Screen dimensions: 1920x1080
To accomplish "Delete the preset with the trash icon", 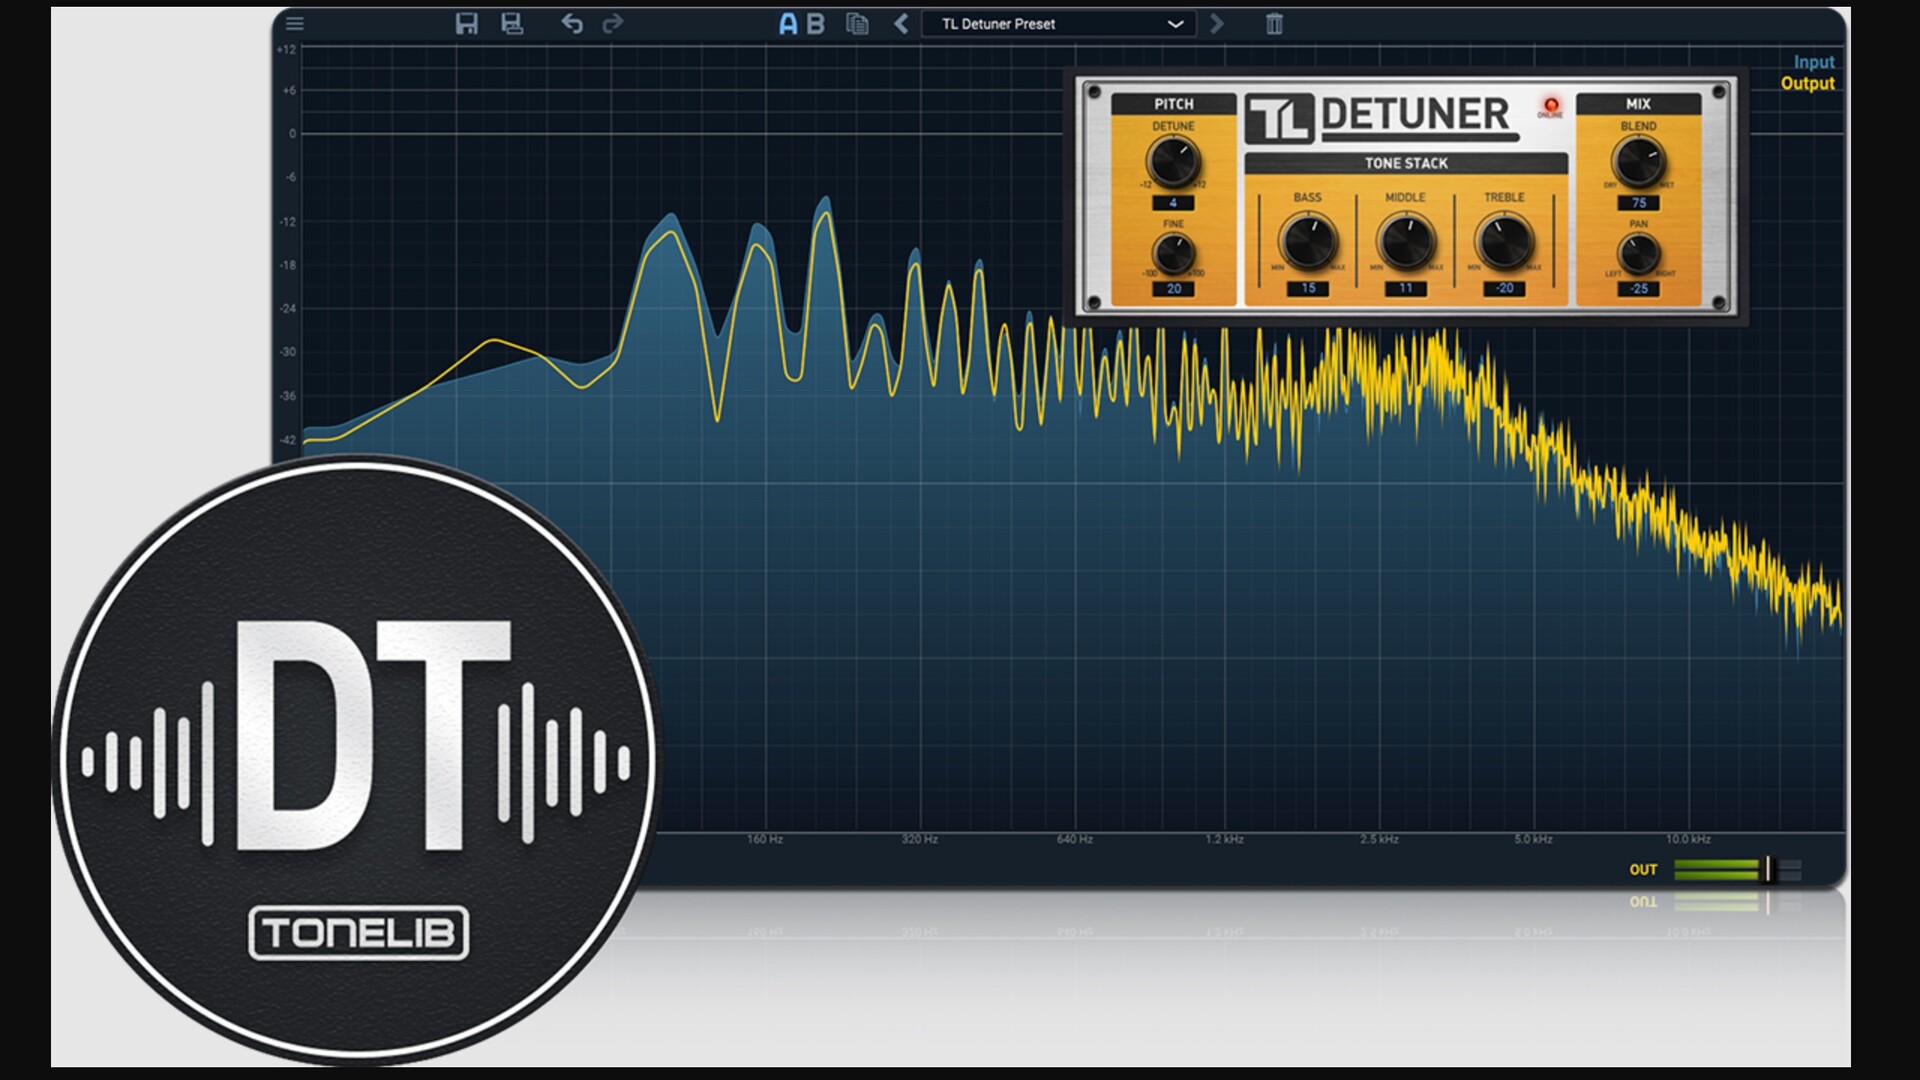I will pos(1274,24).
